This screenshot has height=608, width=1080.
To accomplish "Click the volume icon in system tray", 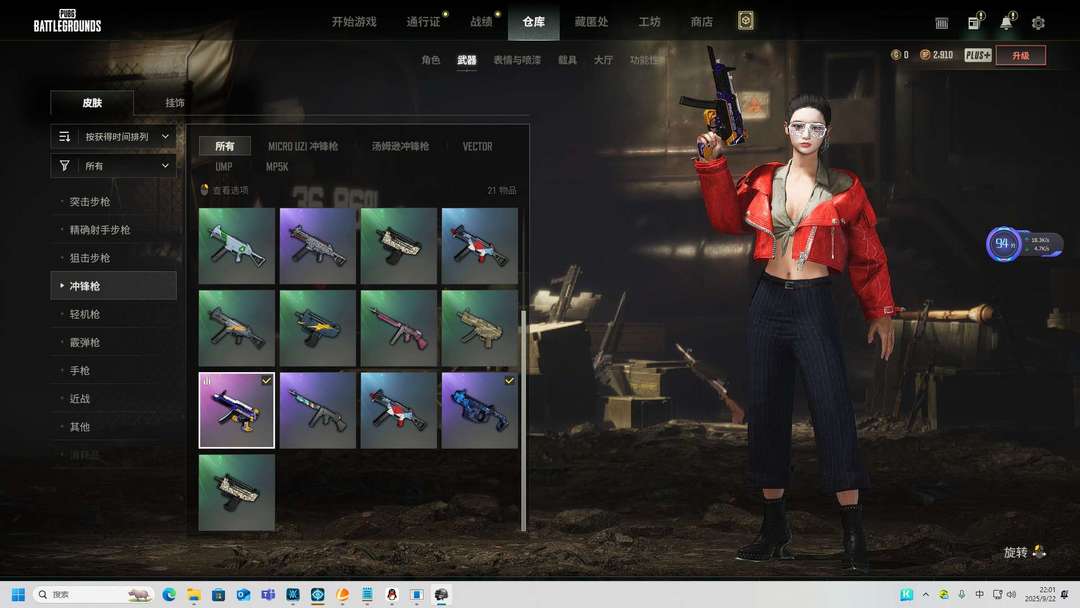I will [1011, 594].
